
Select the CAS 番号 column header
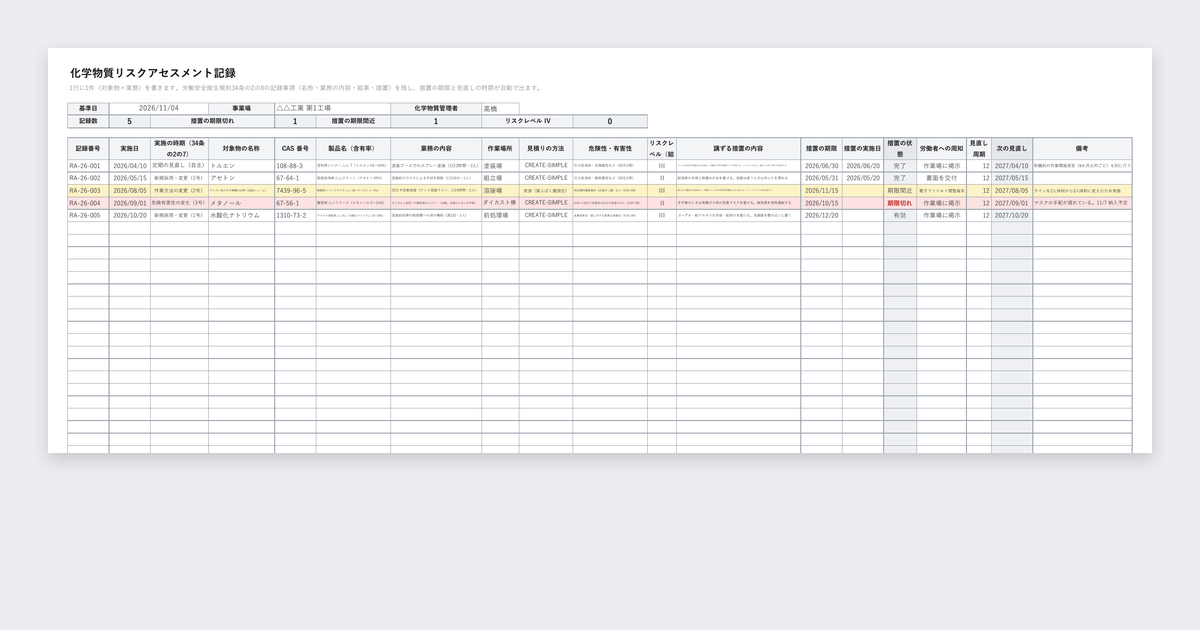[295, 148]
